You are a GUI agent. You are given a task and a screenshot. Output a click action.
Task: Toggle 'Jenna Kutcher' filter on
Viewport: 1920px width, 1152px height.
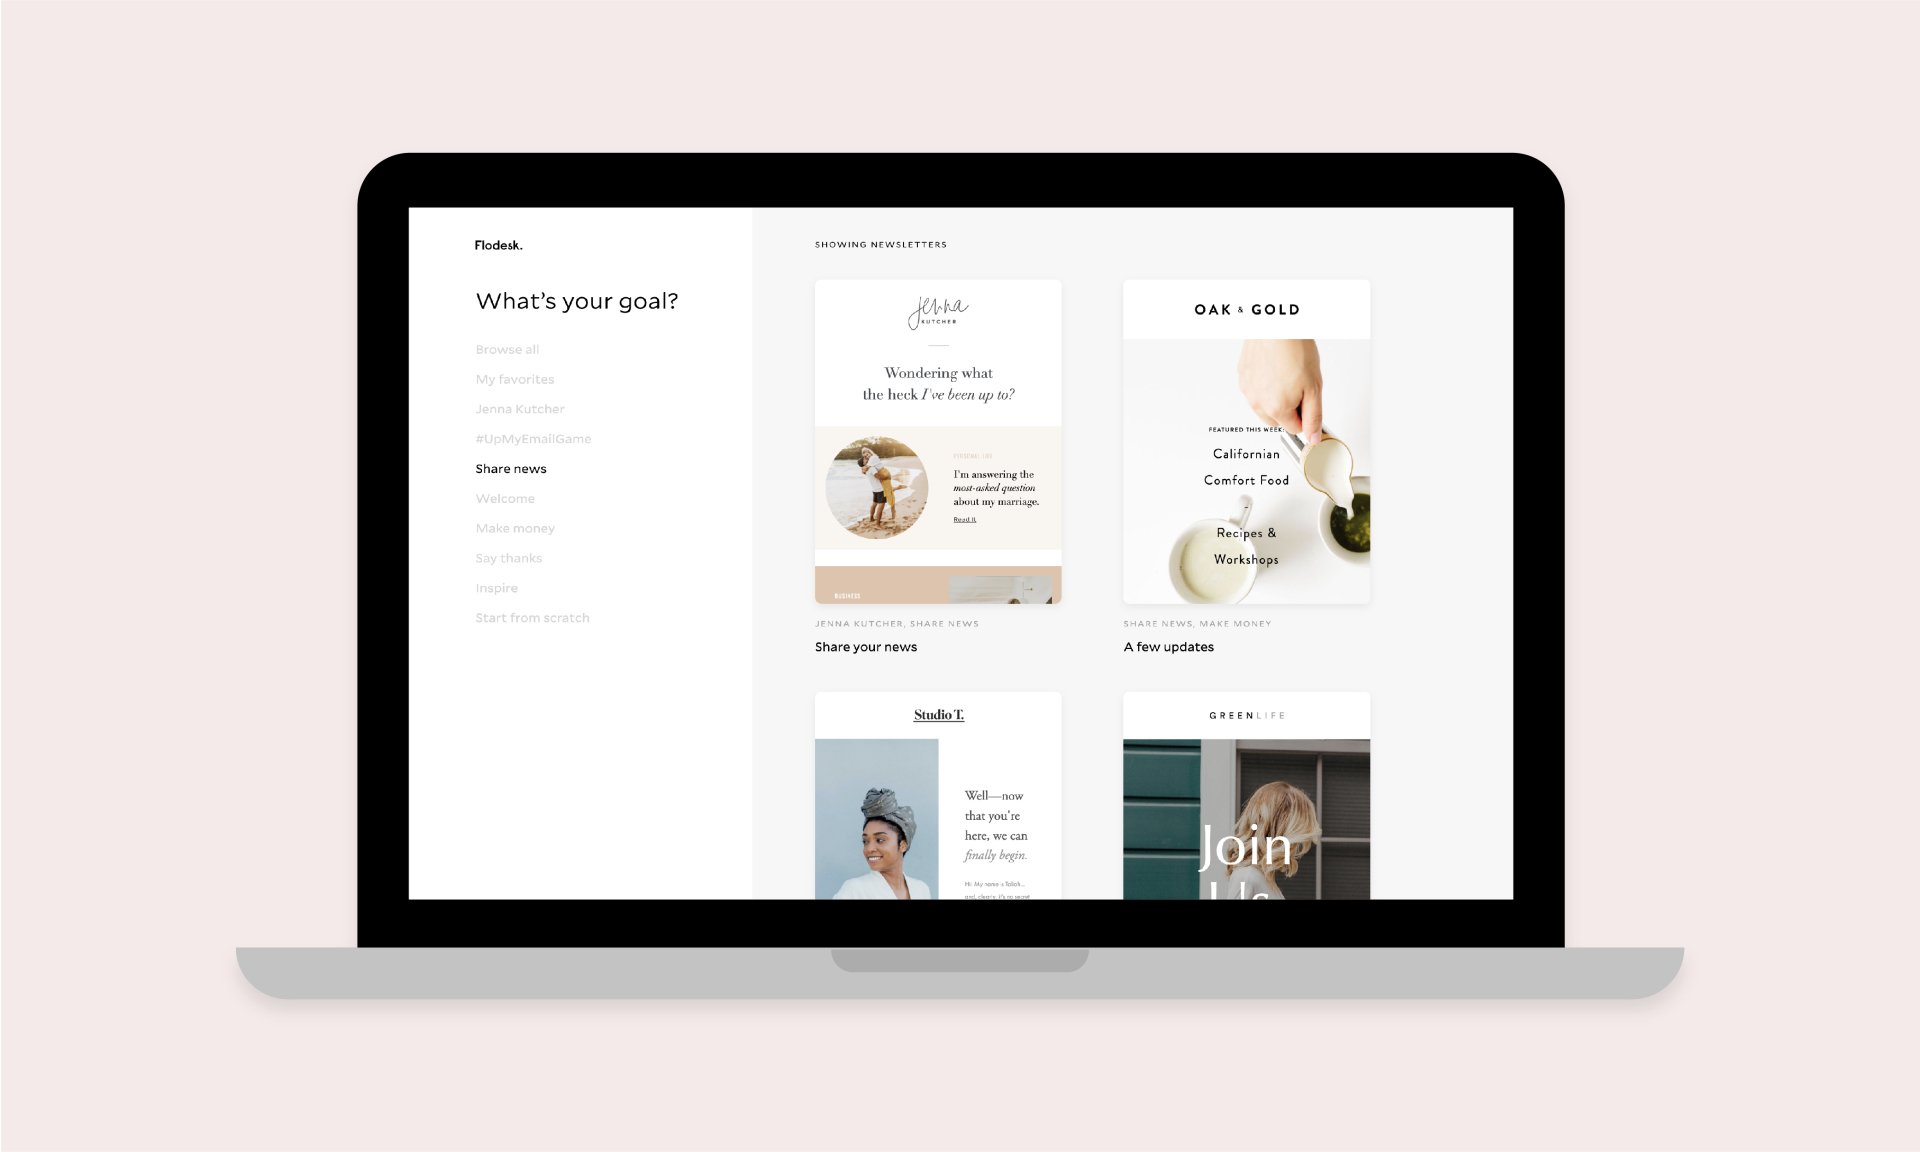click(x=521, y=409)
